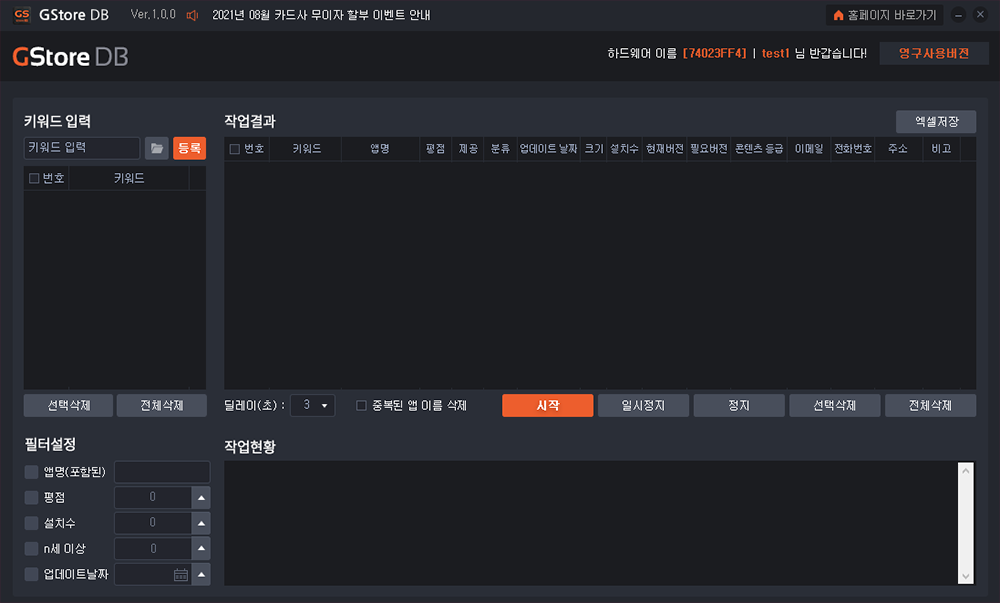Click the 설치수 column header
The height and width of the screenshot is (603, 1000).
pyautogui.click(x=624, y=149)
